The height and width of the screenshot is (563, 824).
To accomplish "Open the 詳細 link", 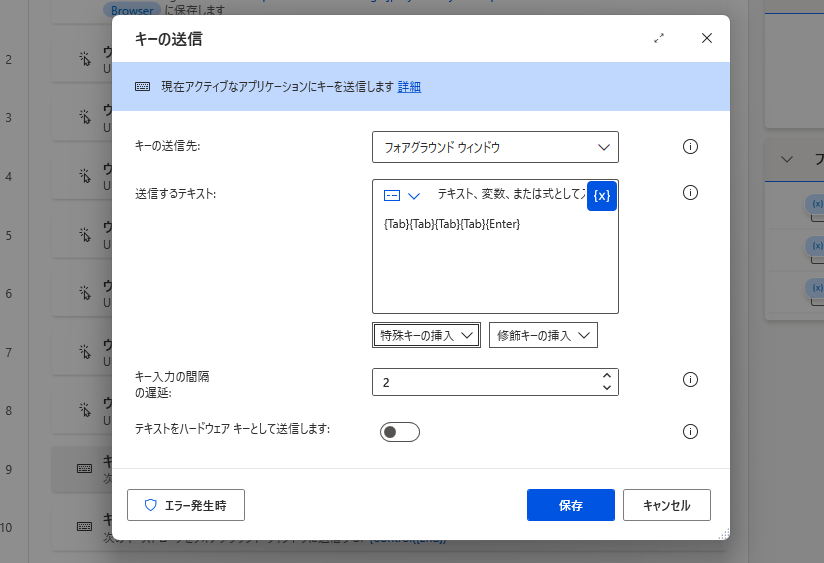I will tap(409, 87).
